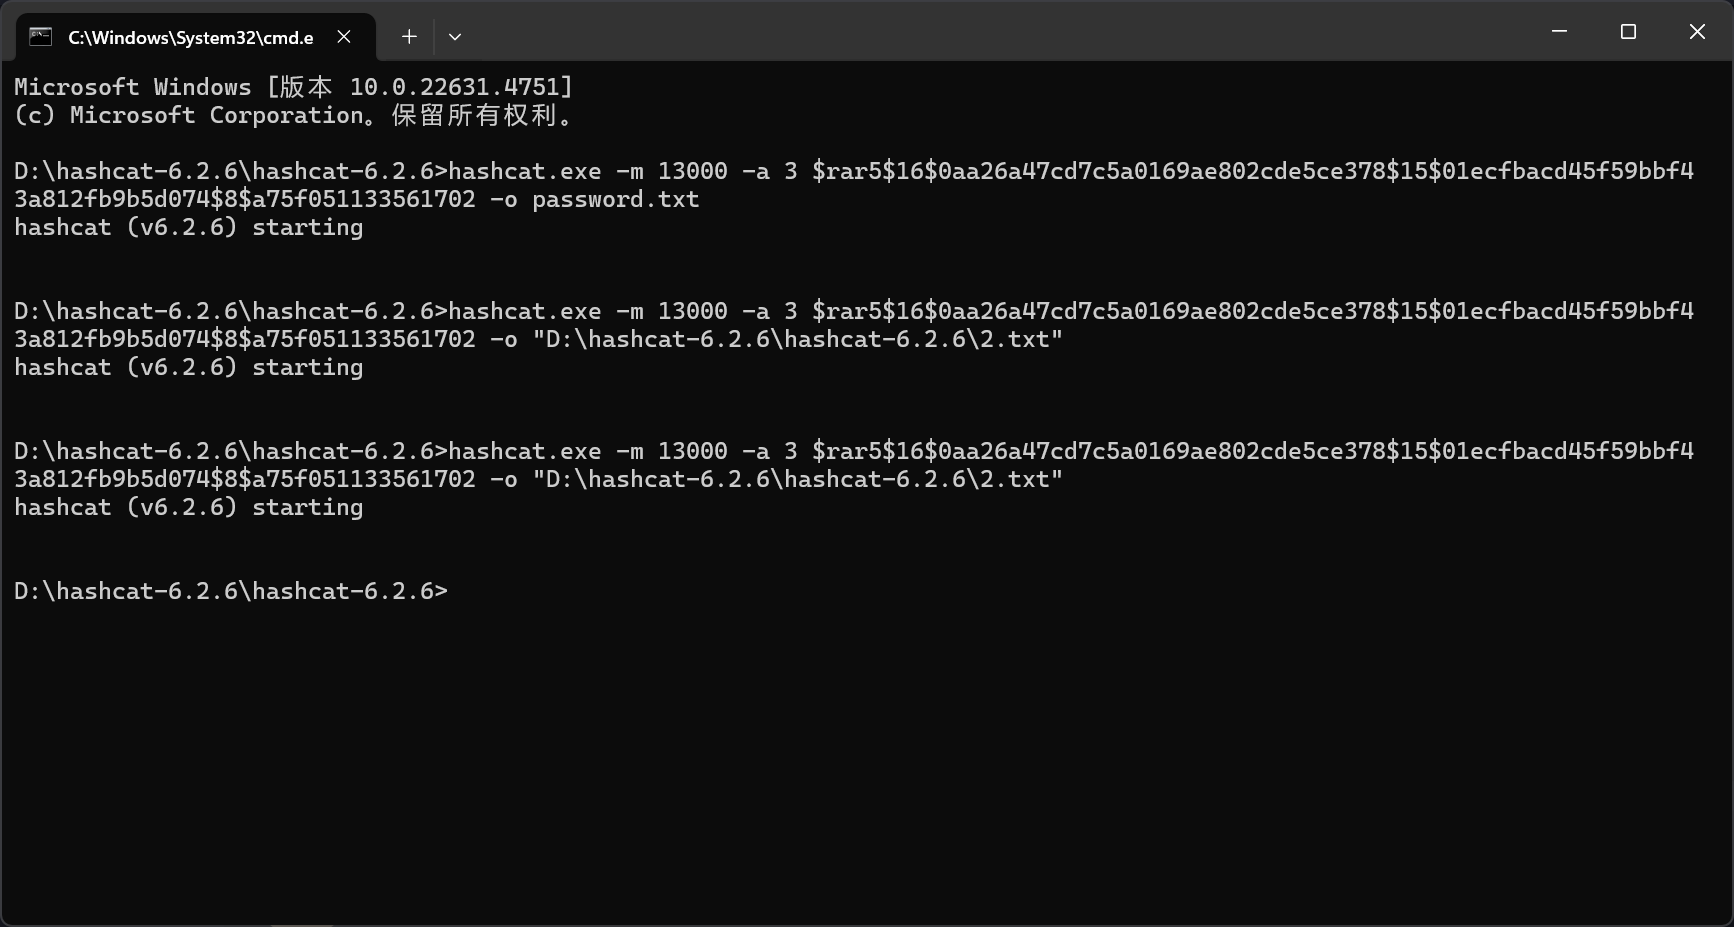Click the empty title bar area
The width and height of the screenshot is (1734, 927).
[x=1000, y=32]
